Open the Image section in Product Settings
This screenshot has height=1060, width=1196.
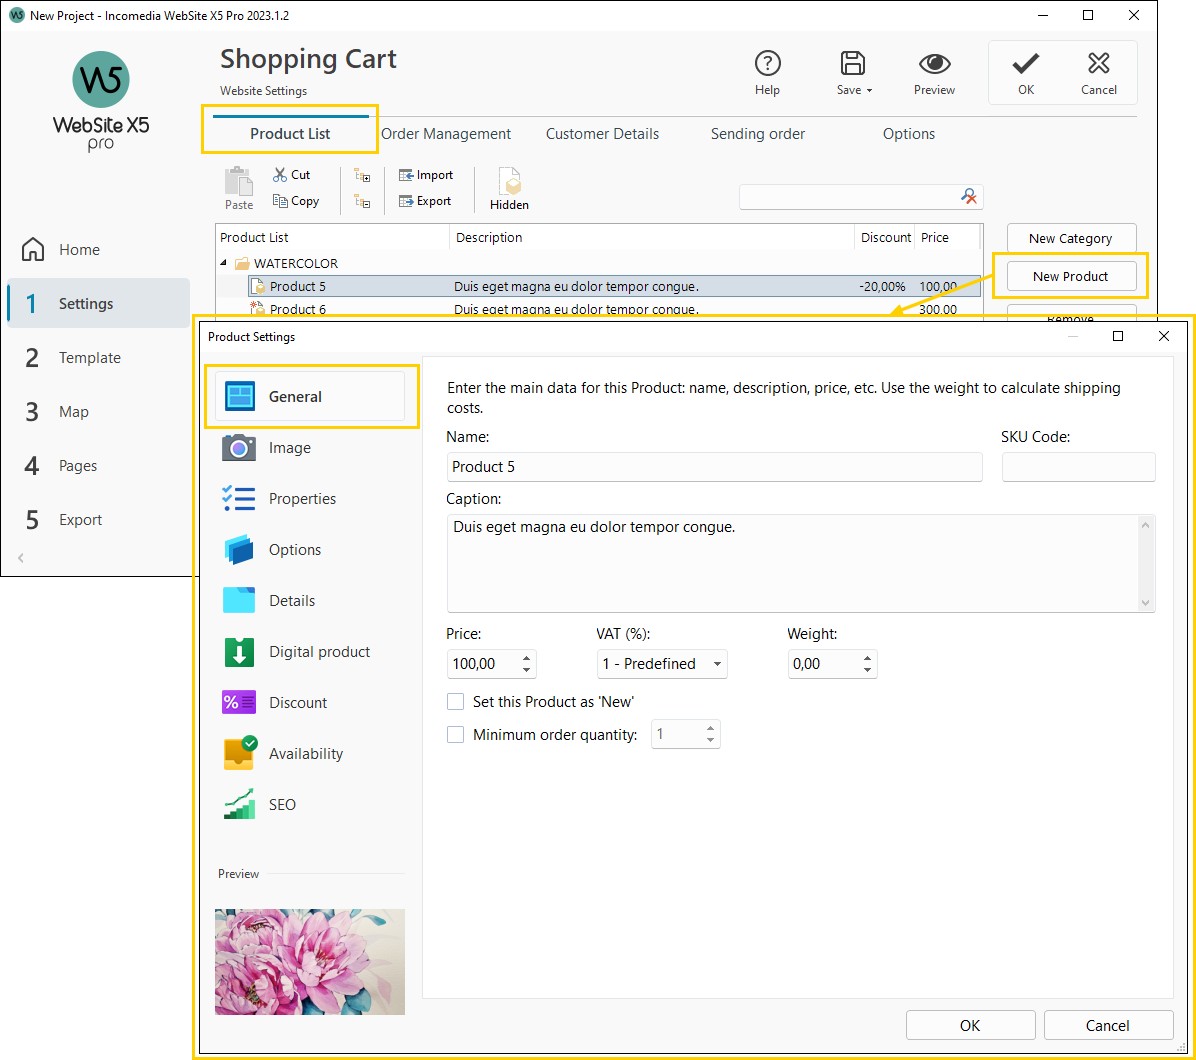coord(238,448)
